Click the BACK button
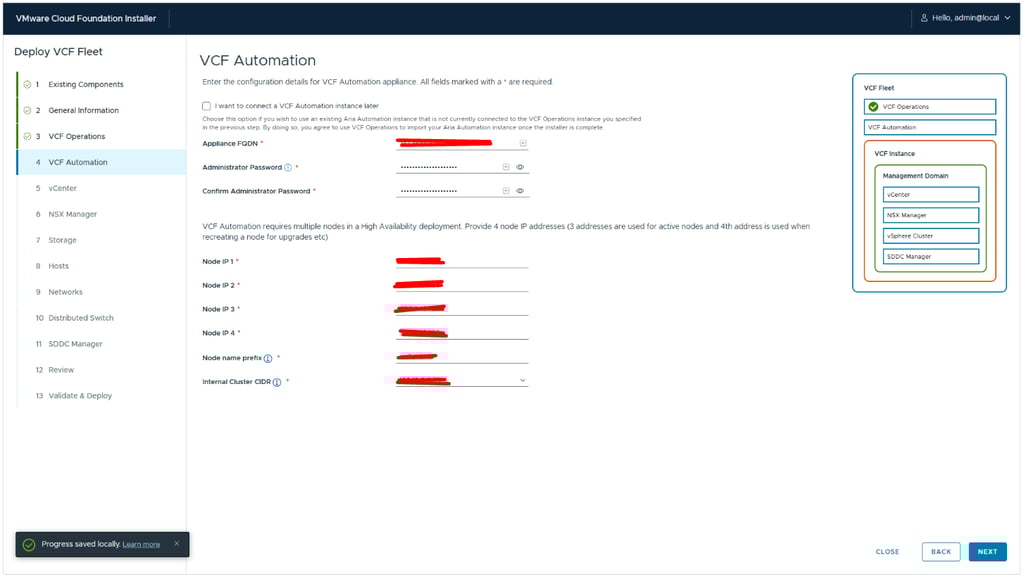The height and width of the screenshot is (579, 1024). pyautogui.click(x=941, y=552)
